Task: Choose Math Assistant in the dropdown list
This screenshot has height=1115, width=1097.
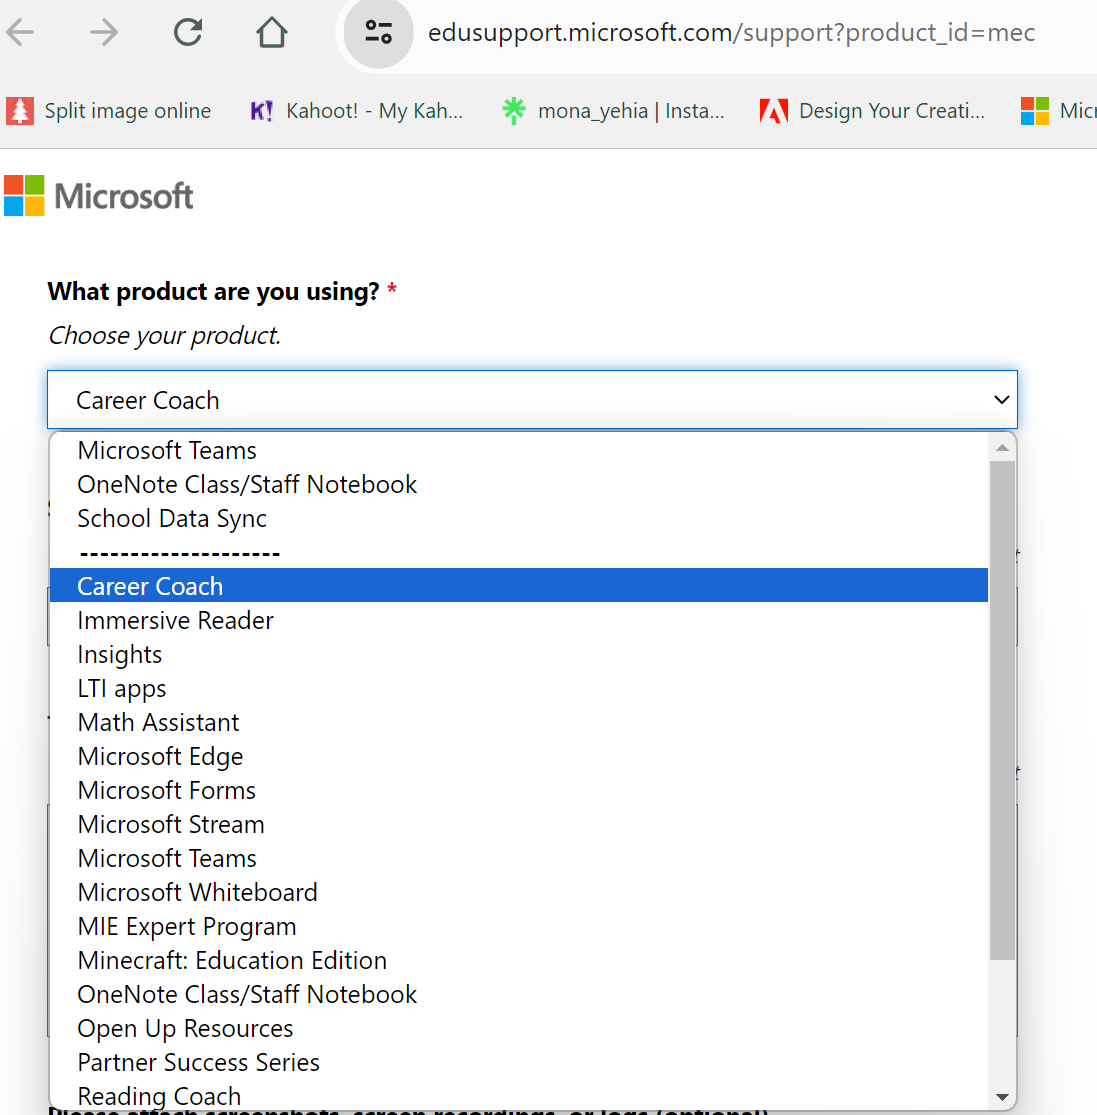Action: click(519, 722)
